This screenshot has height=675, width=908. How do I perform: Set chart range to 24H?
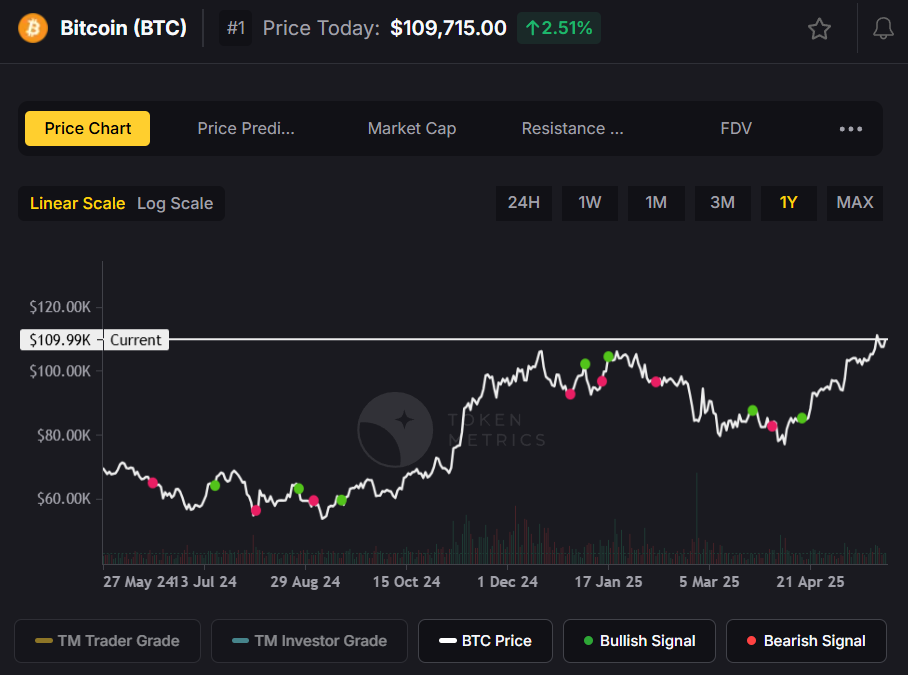pos(523,203)
